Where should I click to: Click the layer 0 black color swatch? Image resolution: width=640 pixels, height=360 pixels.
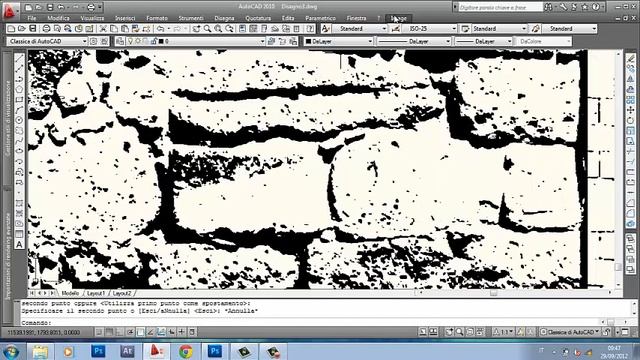[x=161, y=41]
